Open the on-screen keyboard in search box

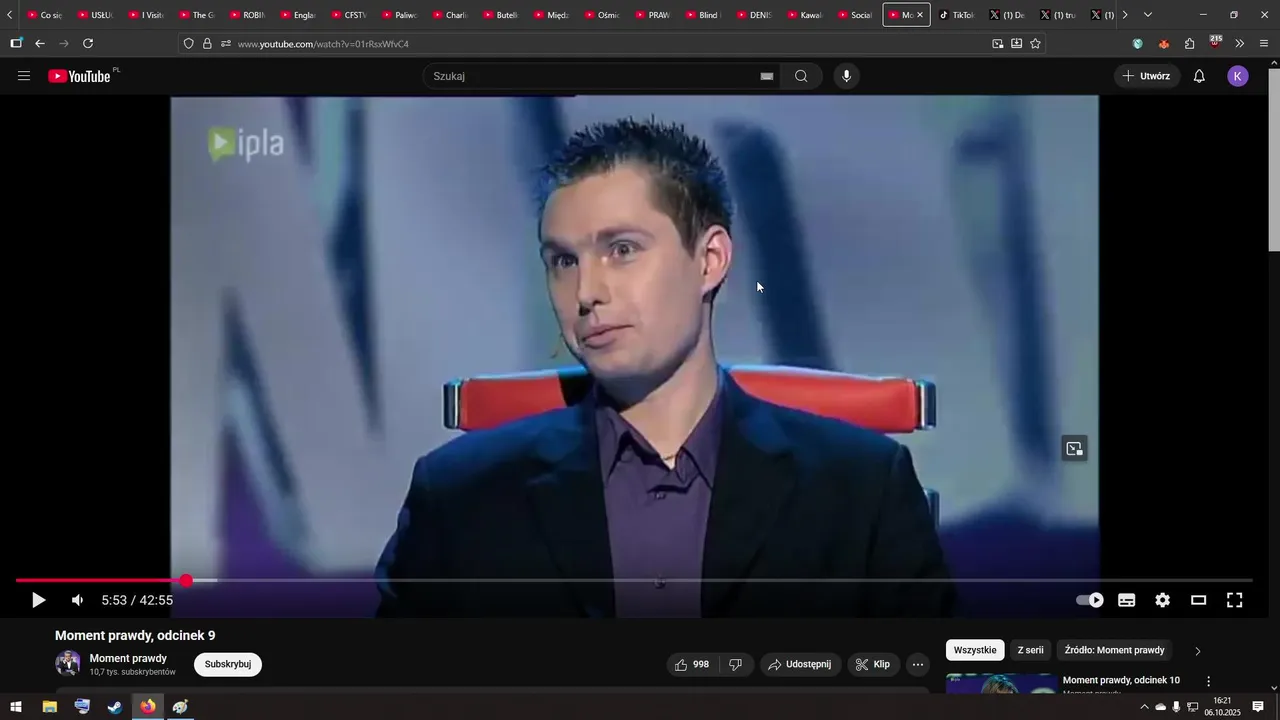pyautogui.click(x=767, y=76)
